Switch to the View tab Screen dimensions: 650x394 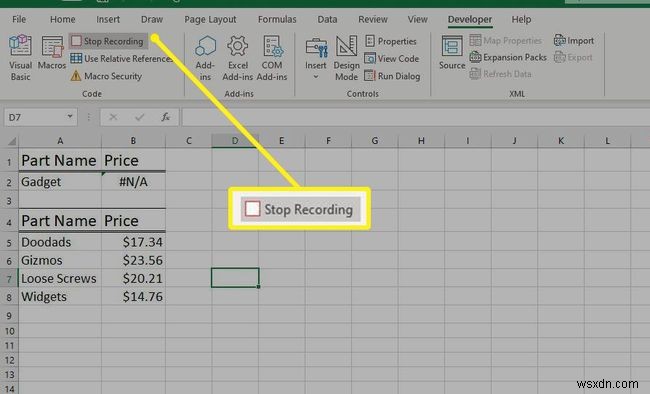click(x=417, y=19)
